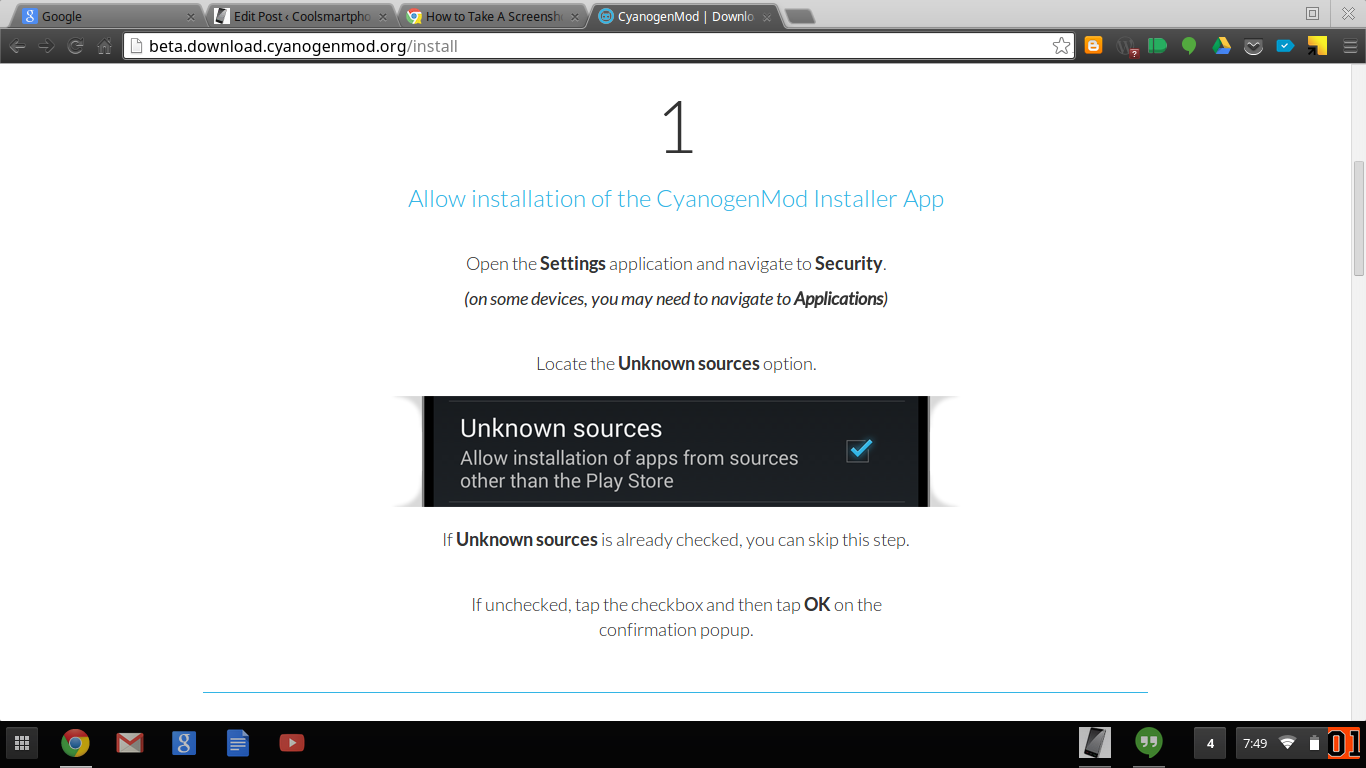This screenshot has height=768, width=1366.
Task: Open the blue checkmark tag extension
Action: click(1285, 45)
